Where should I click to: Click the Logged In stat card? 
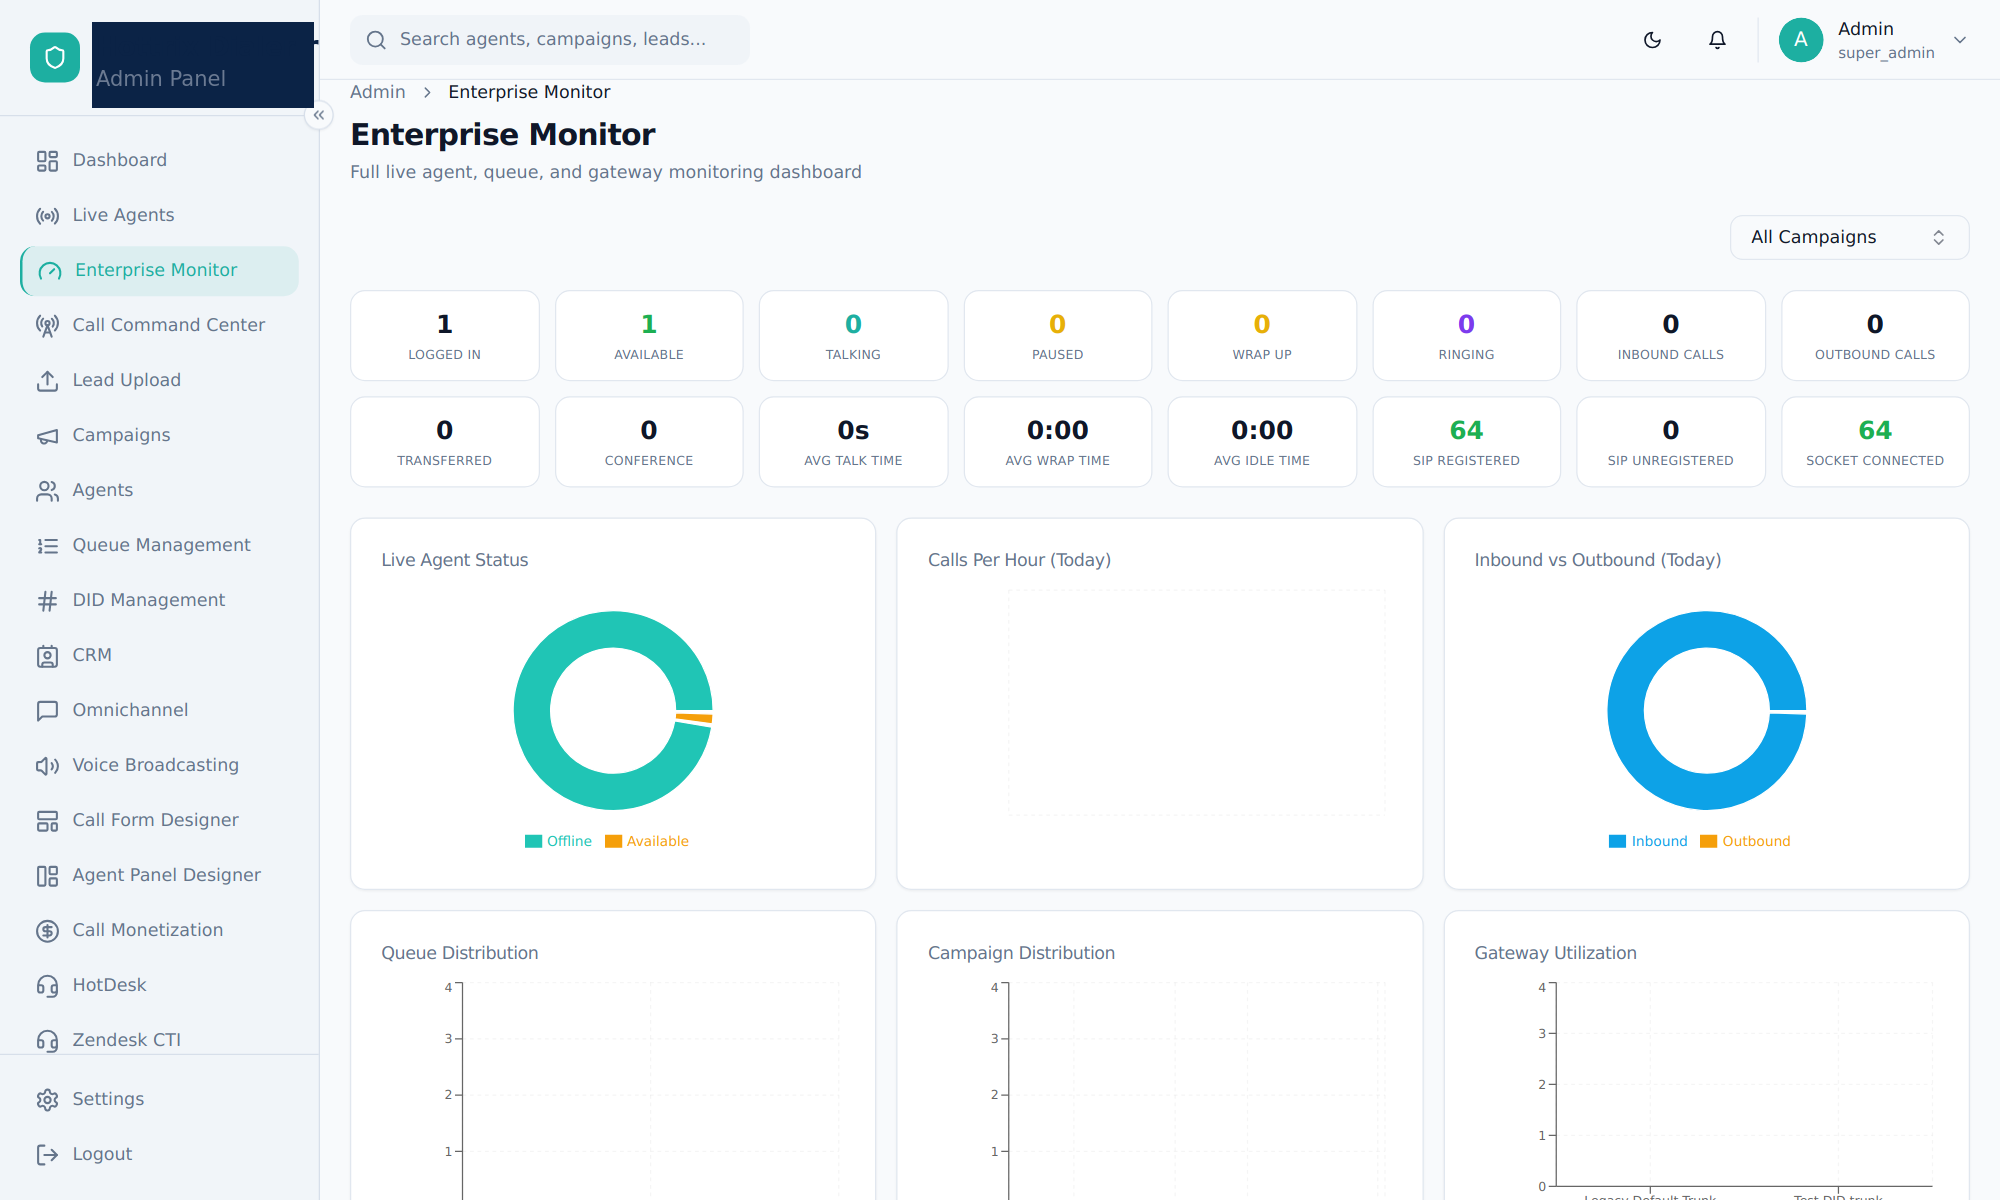tap(445, 335)
